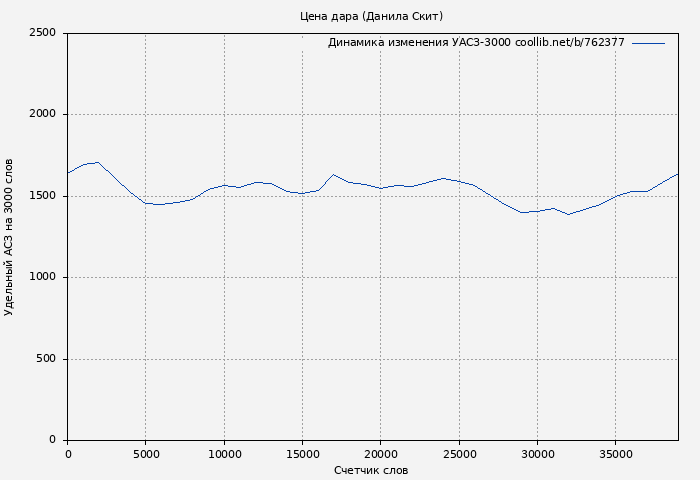Select the Y-axis label "Удельный АСЗ на 3000 слов"
The image size is (700, 480).
click(x=10, y=237)
